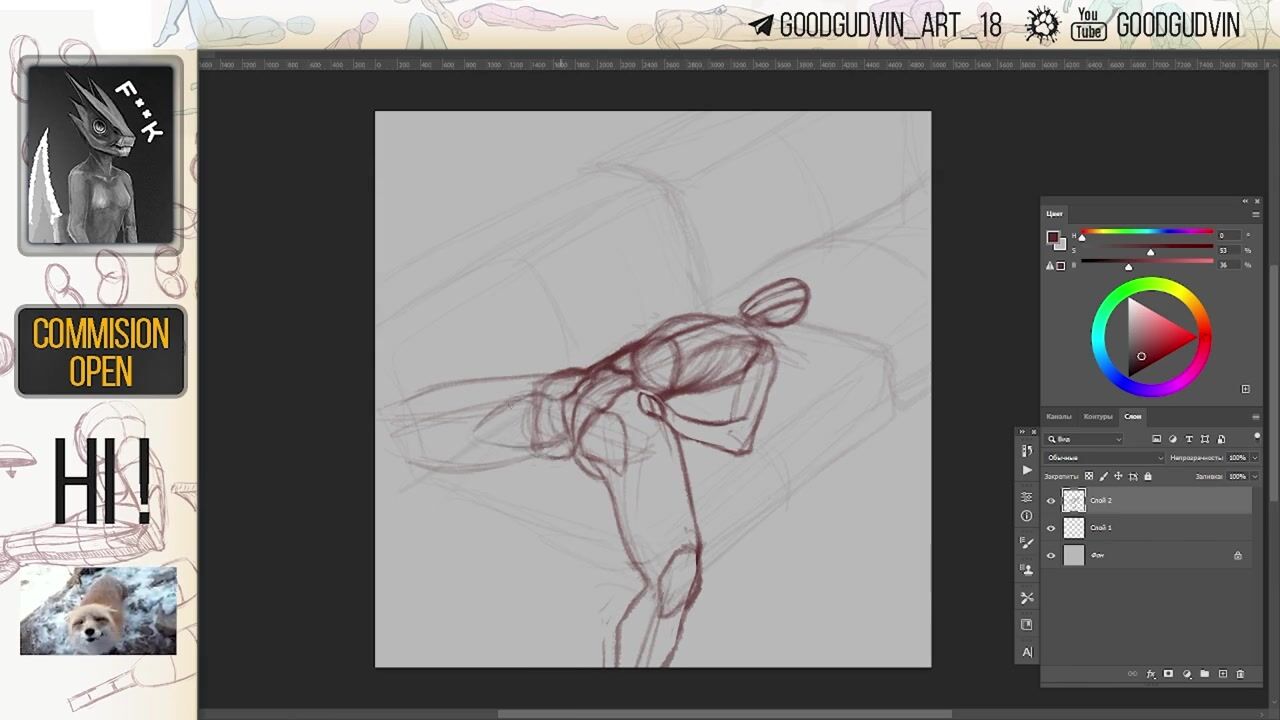Click the COMMISION OPEN banner
The width and height of the screenshot is (1280, 720).
[101, 351]
